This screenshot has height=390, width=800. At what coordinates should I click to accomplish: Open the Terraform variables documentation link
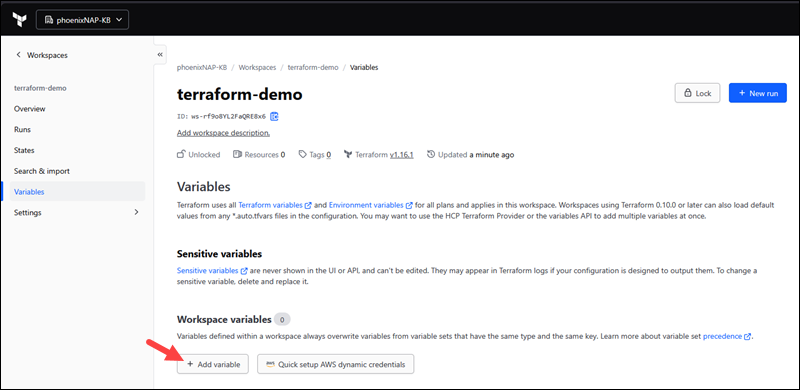point(275,205)
